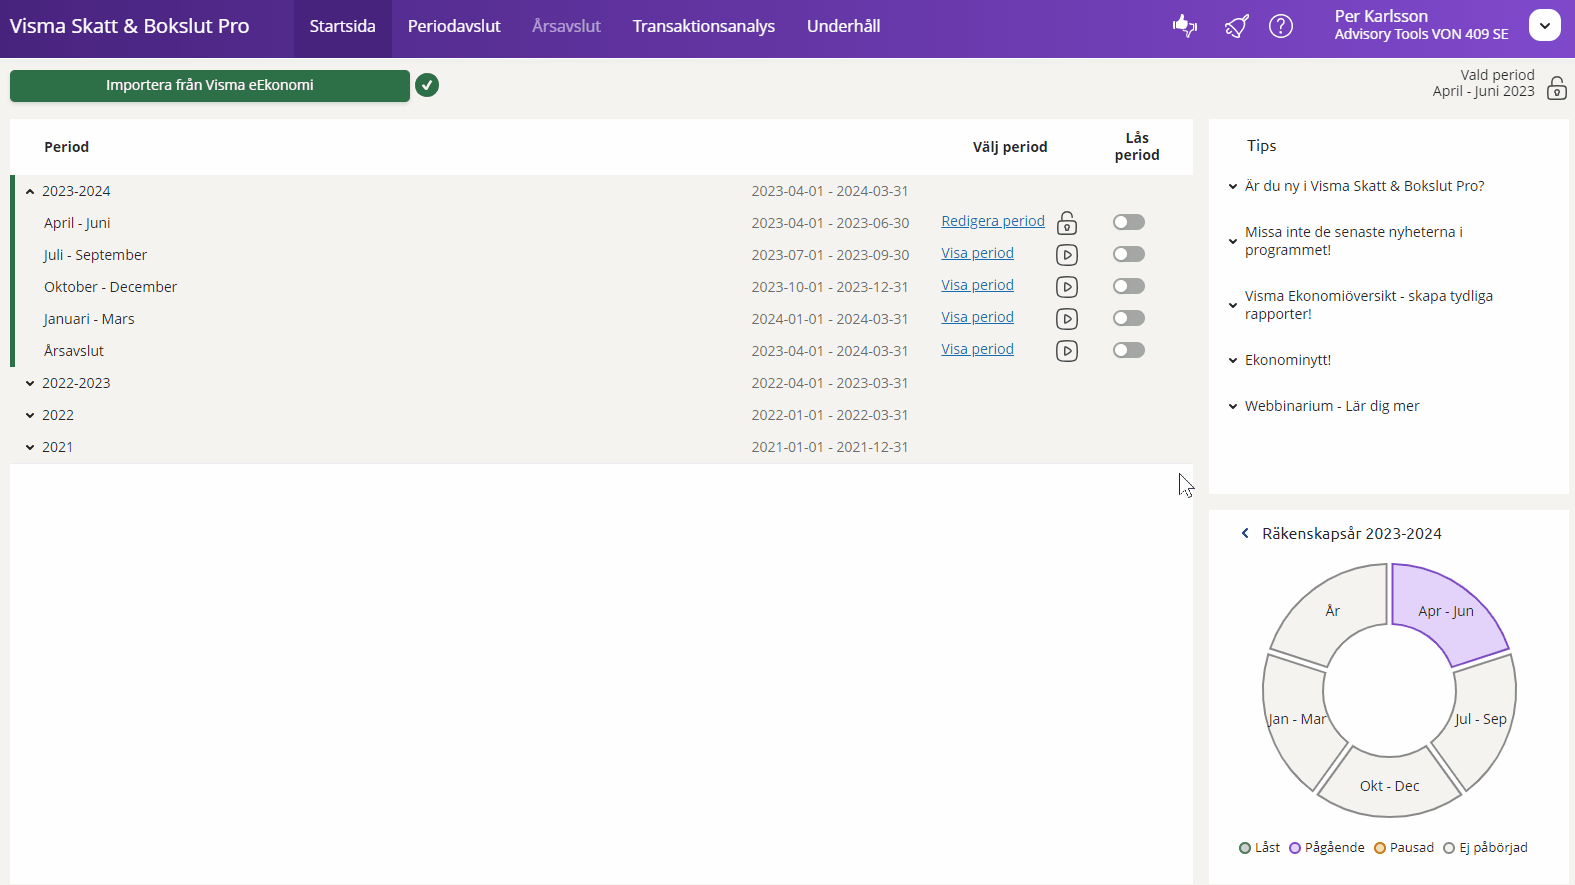Expand the 2022-2023 fiscal year row

[30, 383]
